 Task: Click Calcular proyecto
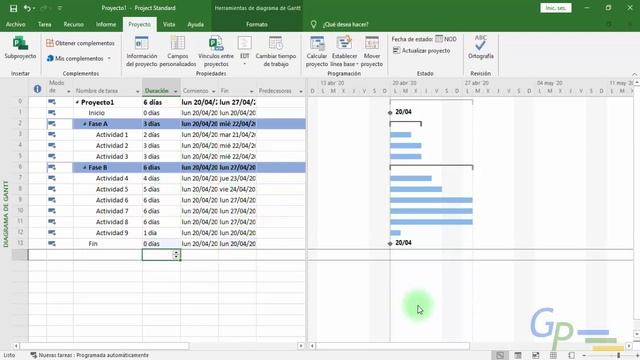(x=317, y=52)
